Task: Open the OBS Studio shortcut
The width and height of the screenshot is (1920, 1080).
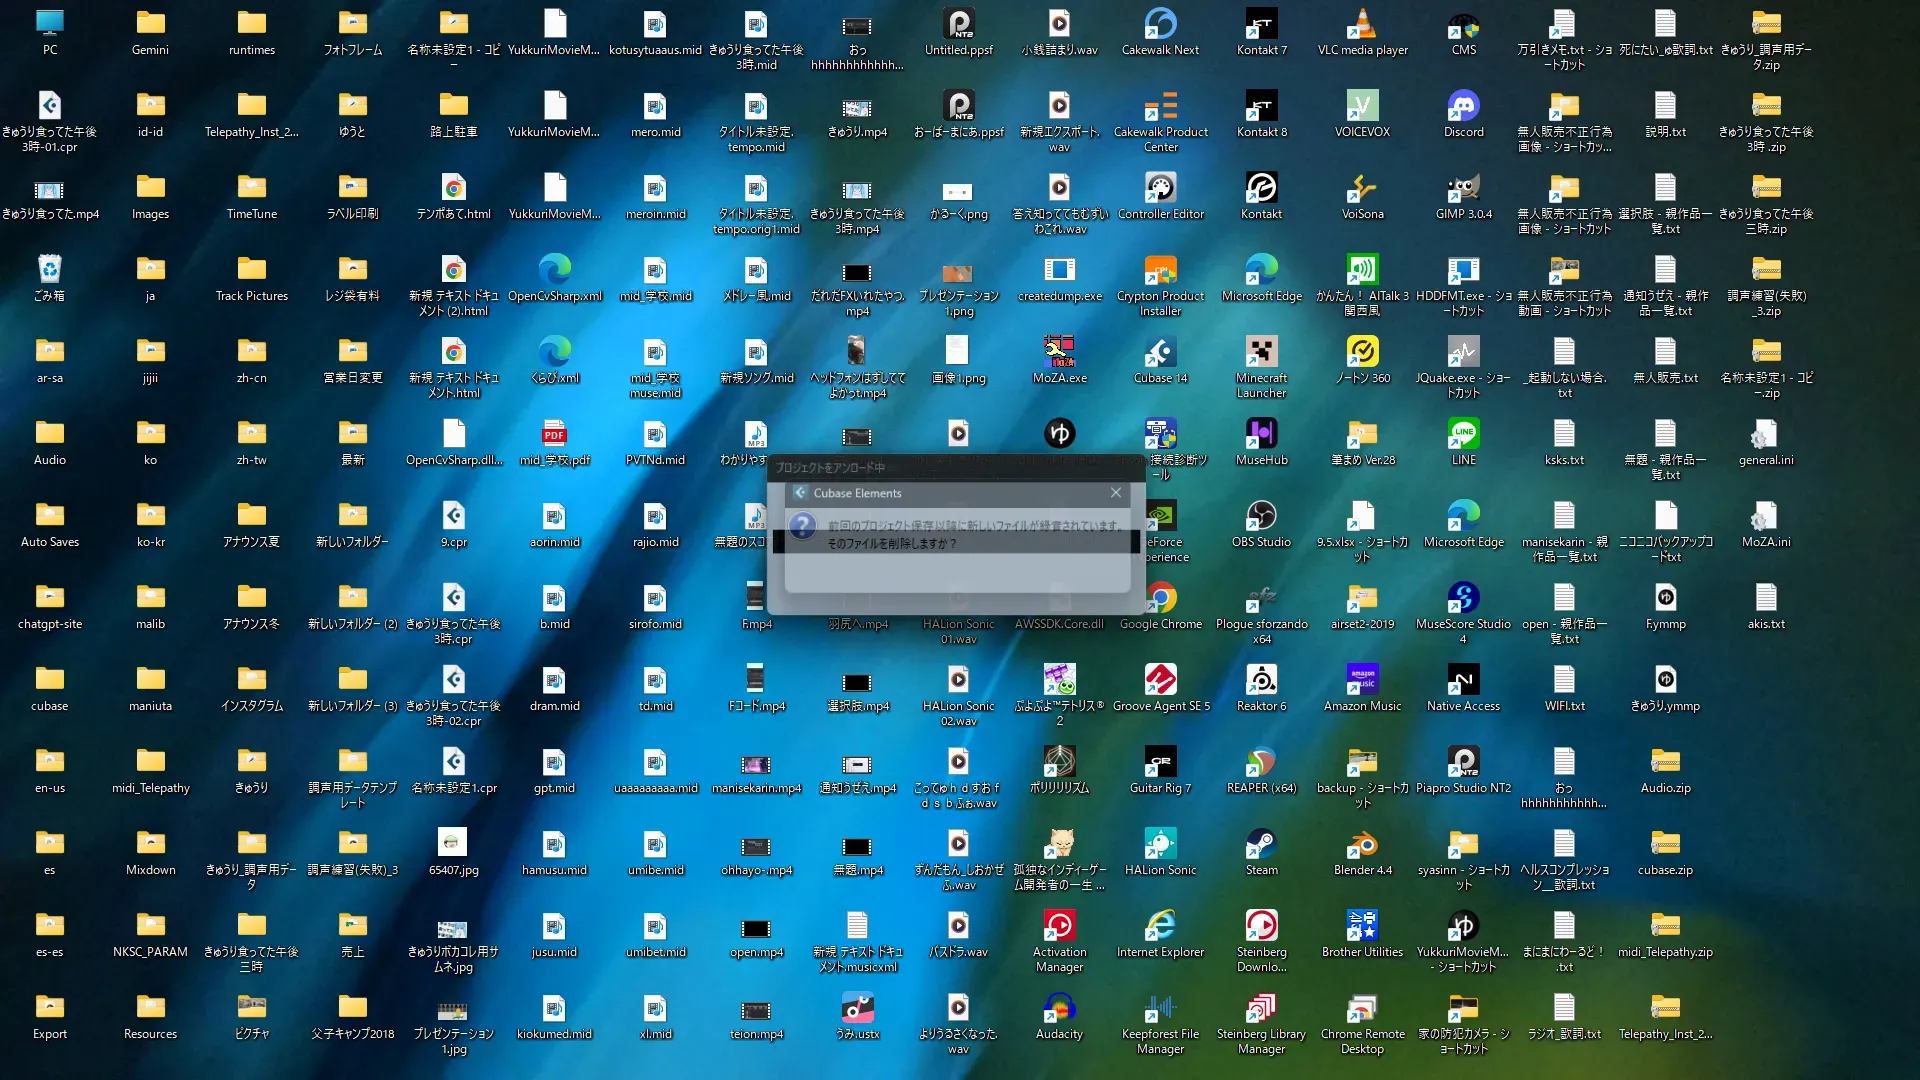Action: coord(1261,517)
